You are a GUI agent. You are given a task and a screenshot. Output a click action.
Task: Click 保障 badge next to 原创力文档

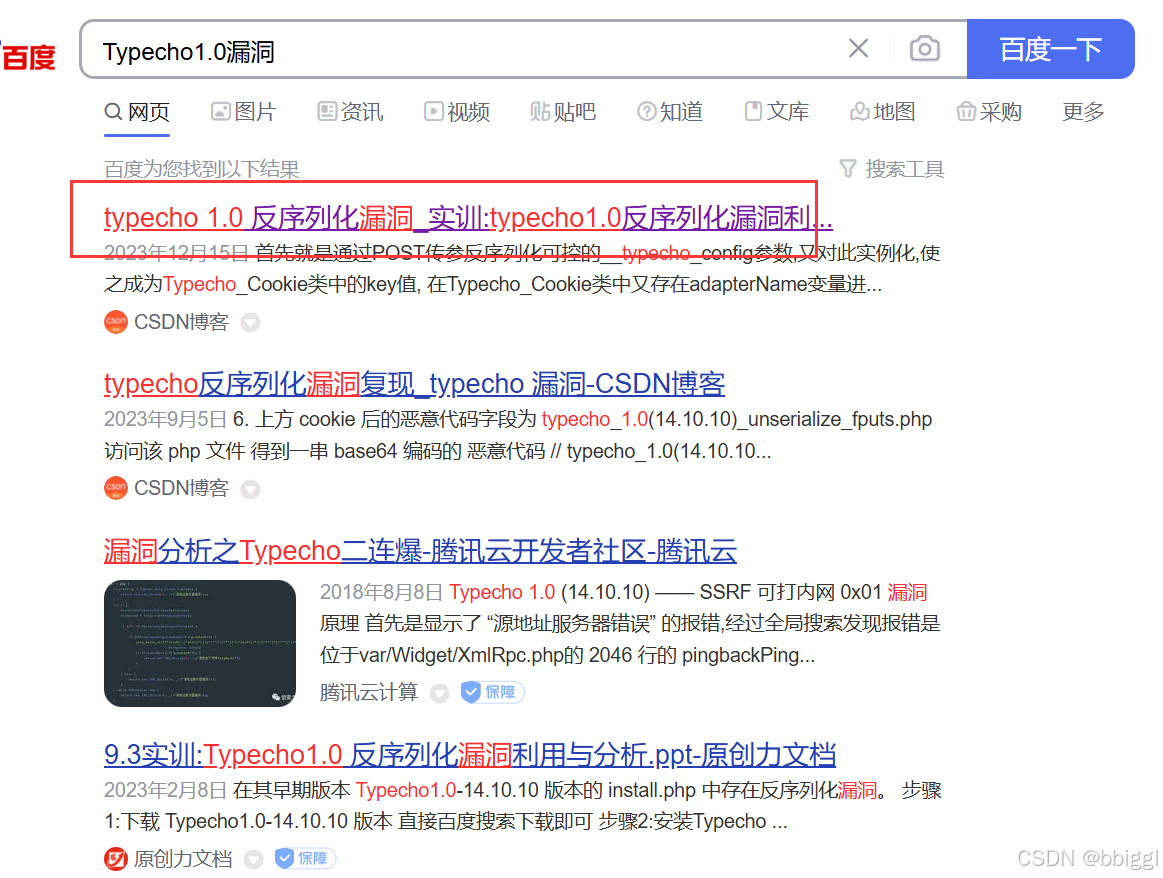point(305,858)
